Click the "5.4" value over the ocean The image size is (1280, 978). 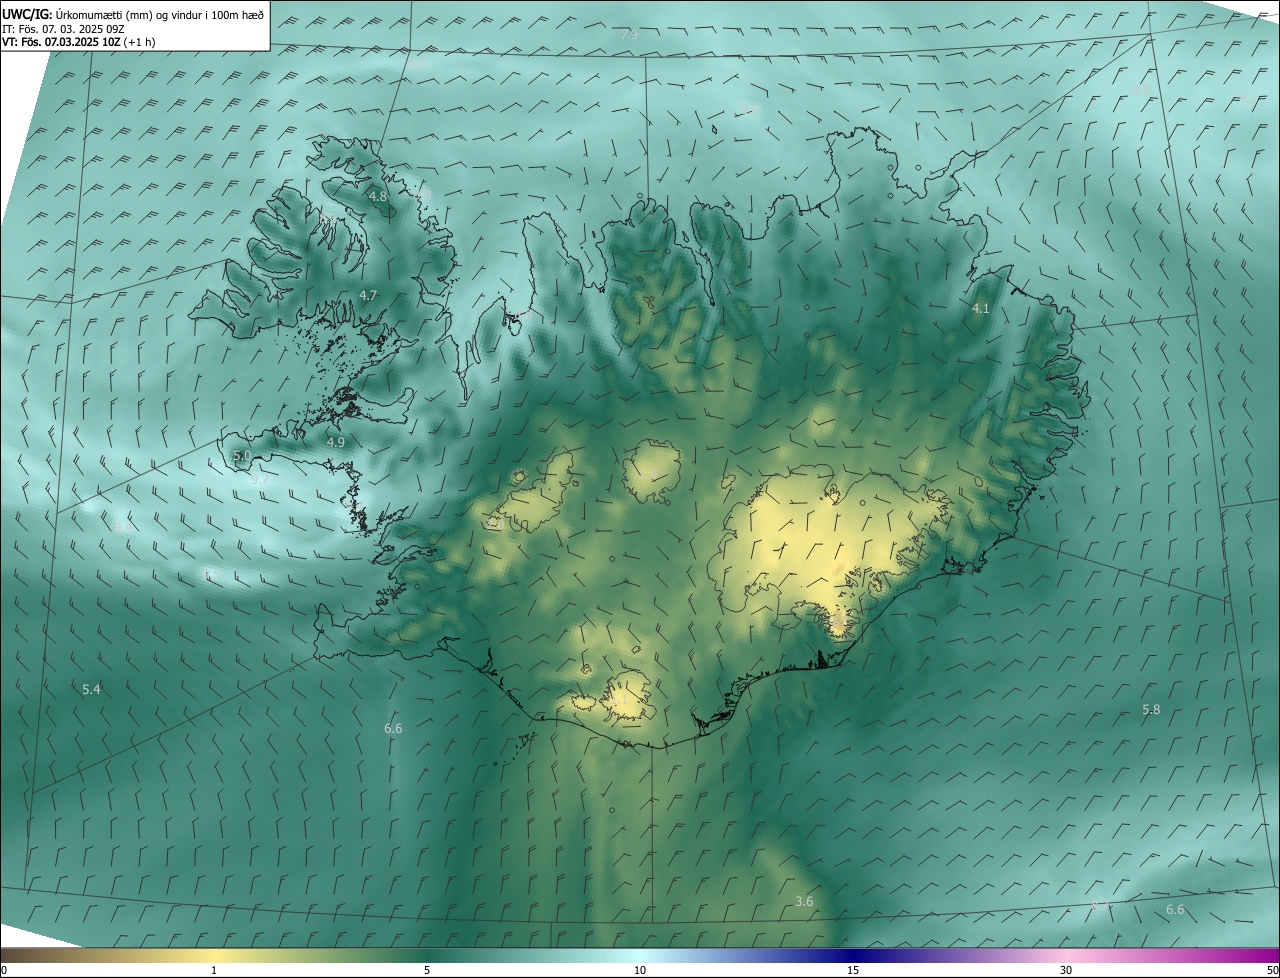(91, 690)
